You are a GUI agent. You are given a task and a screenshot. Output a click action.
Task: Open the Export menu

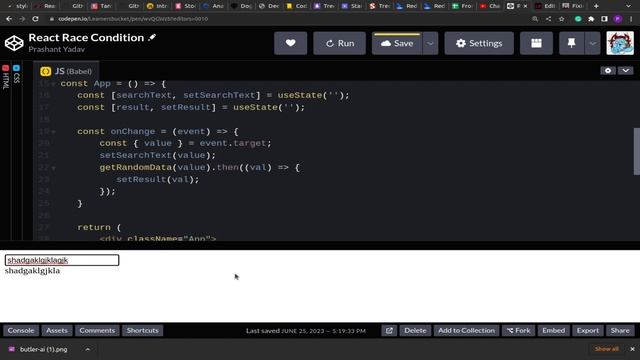coord(588,331)
